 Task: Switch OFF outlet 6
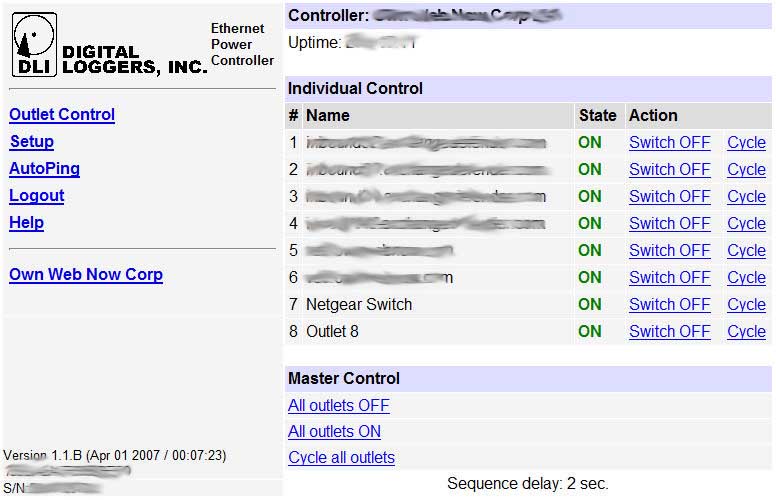coord(669,278)
